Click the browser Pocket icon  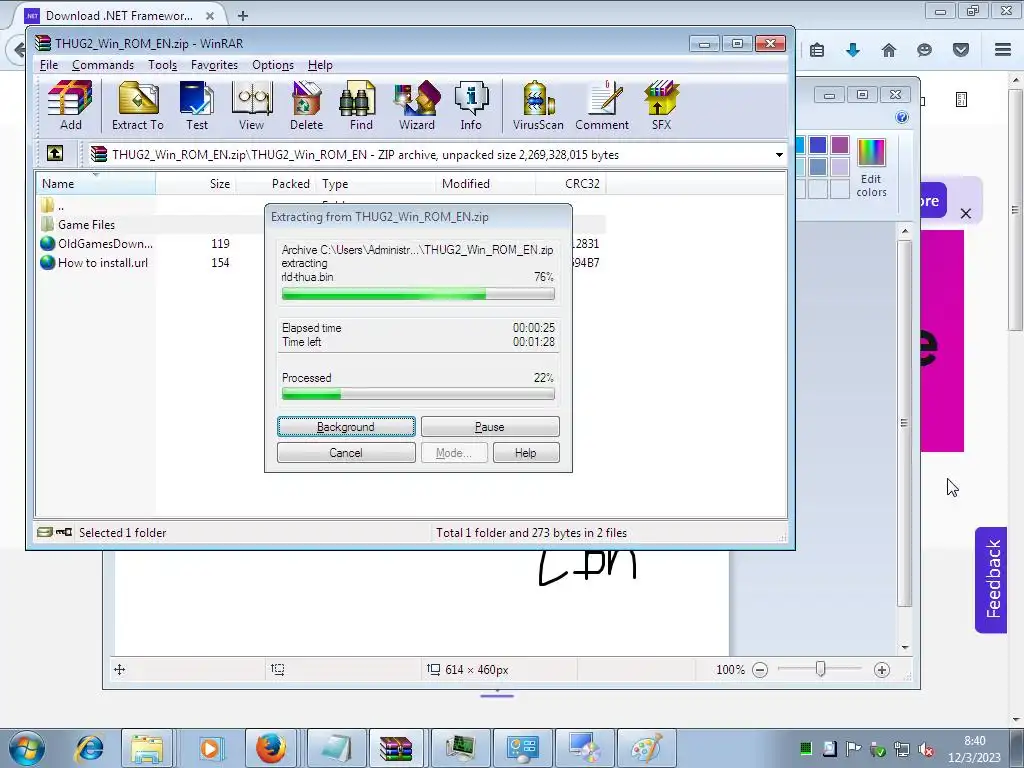961,50
